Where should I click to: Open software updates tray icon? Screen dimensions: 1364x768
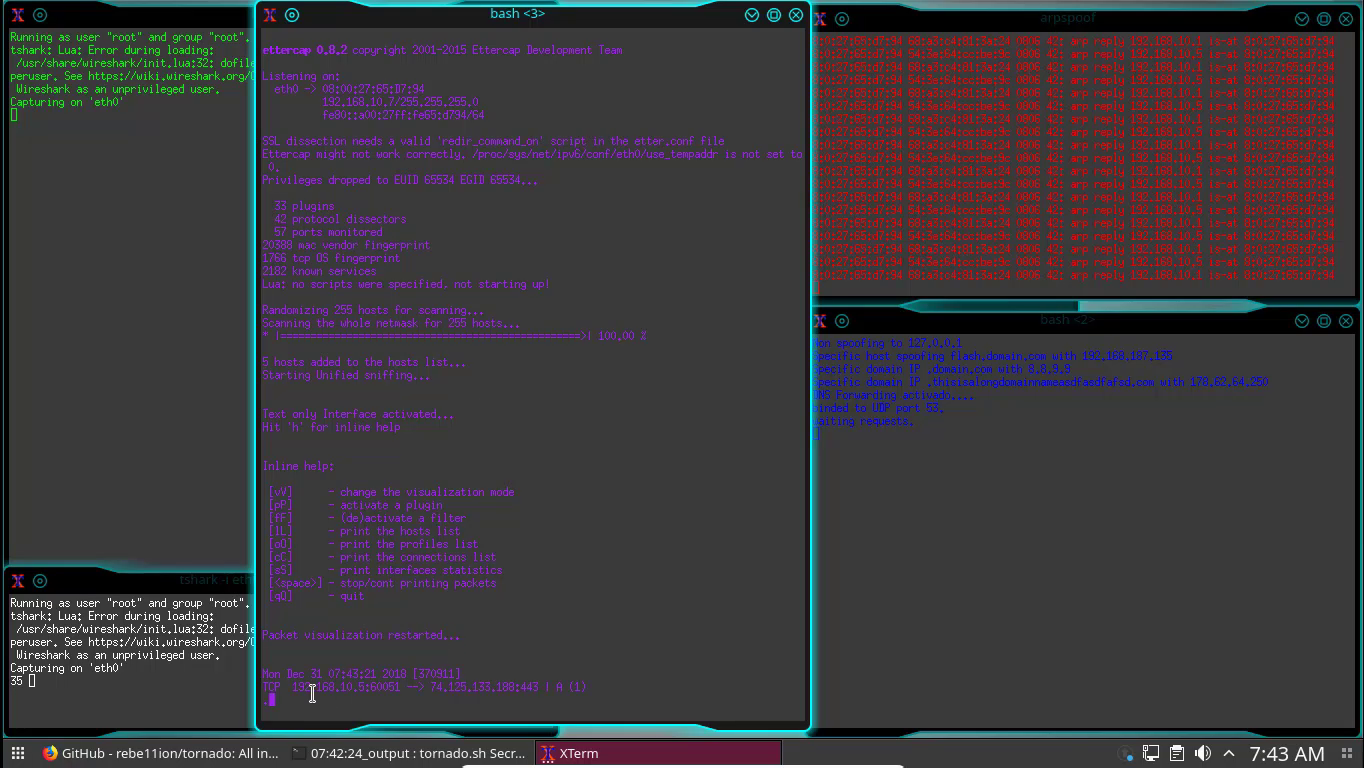[x=1127, y=754]
